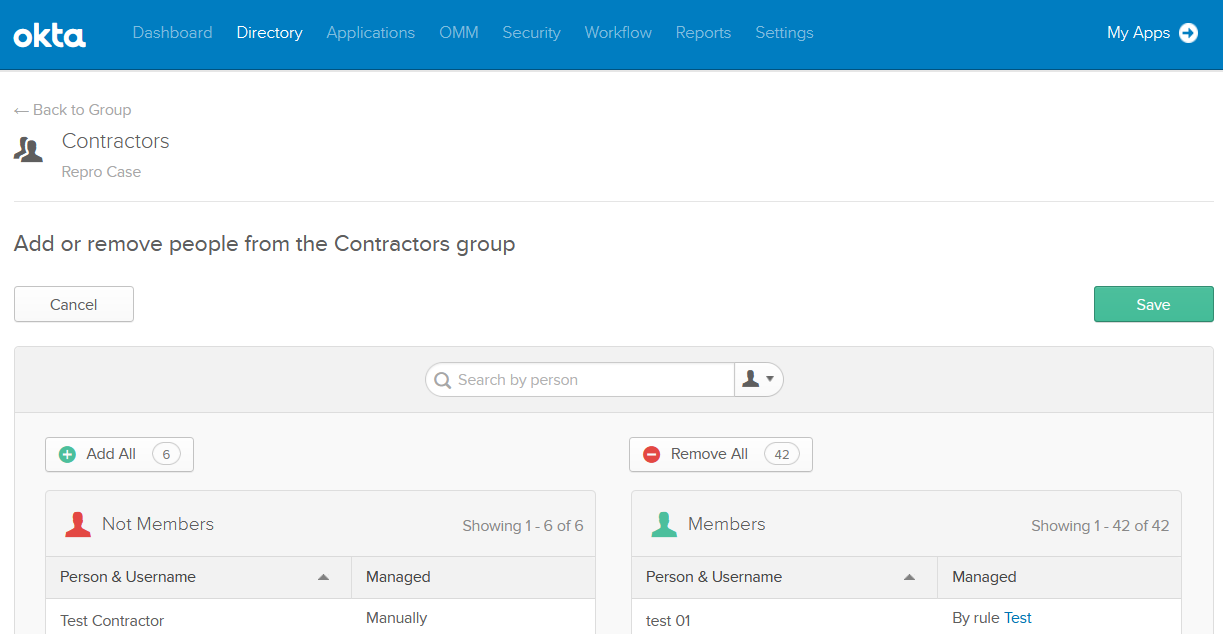The image size is (1223, 634).
Task: Go to the Applications tab
Action: (370, 33)
